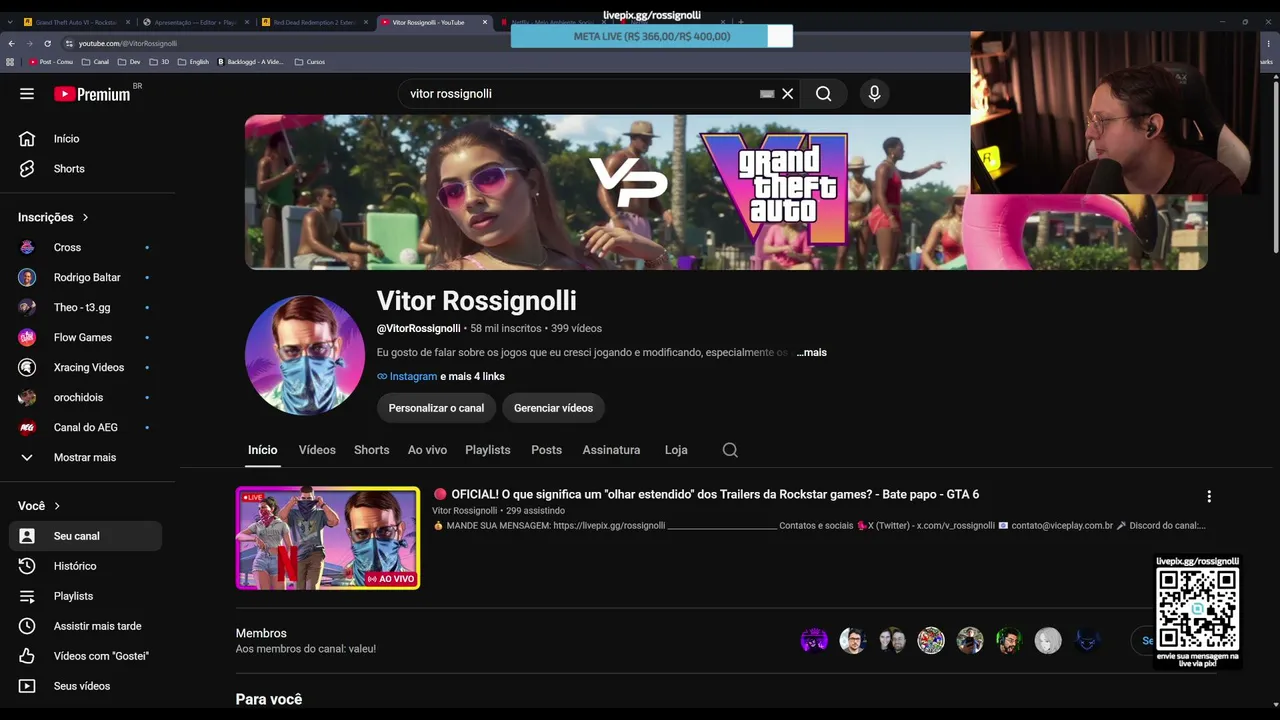Open the virtual keyboard in search box

coord(767,94)
